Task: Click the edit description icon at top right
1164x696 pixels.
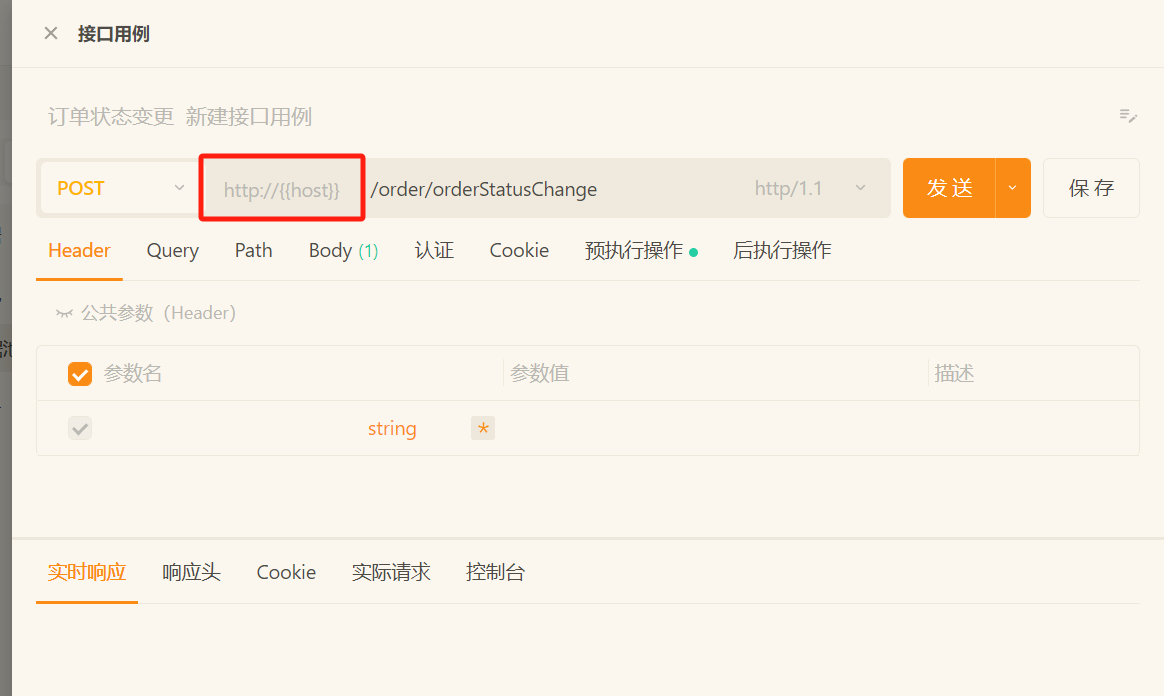Action: pyautogui.click(x=1128, y=116)
